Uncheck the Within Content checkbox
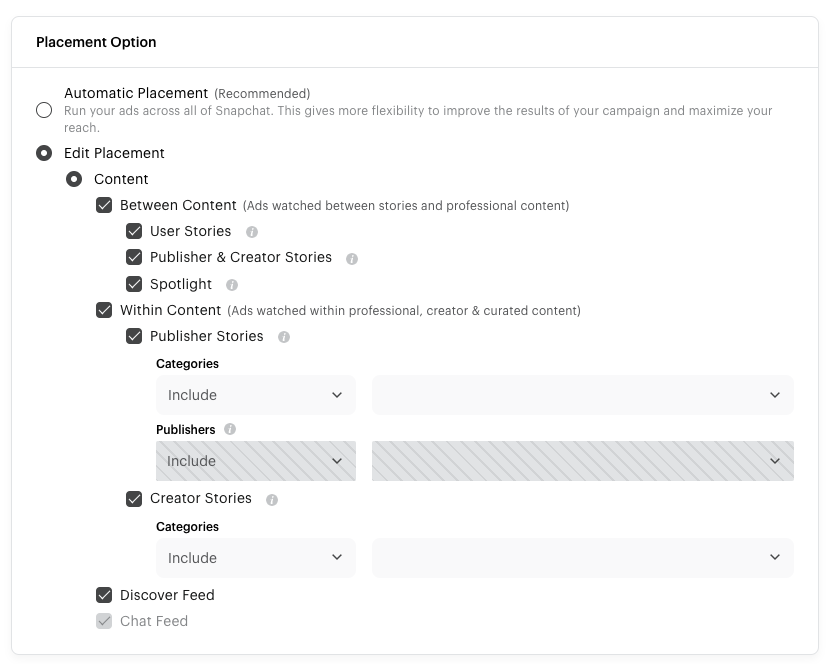 104,310
